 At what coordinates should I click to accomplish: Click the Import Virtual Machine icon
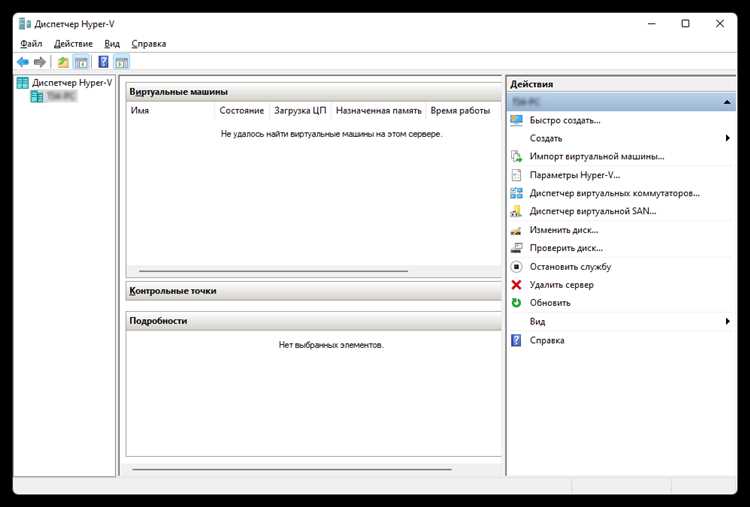(516, 156)
